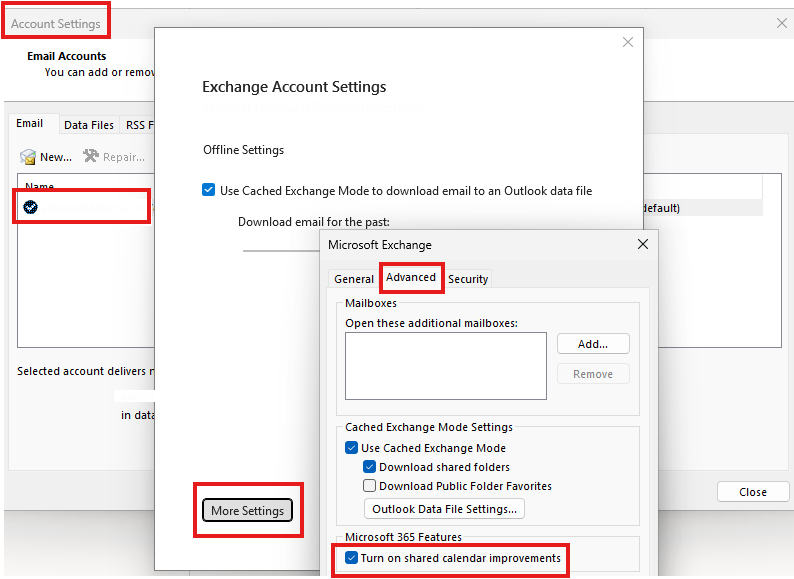Image resolution: width=794 pixels, height=579 pixels.
Task: Click Add... to open additional mailbox
Action: click(593, 344)
